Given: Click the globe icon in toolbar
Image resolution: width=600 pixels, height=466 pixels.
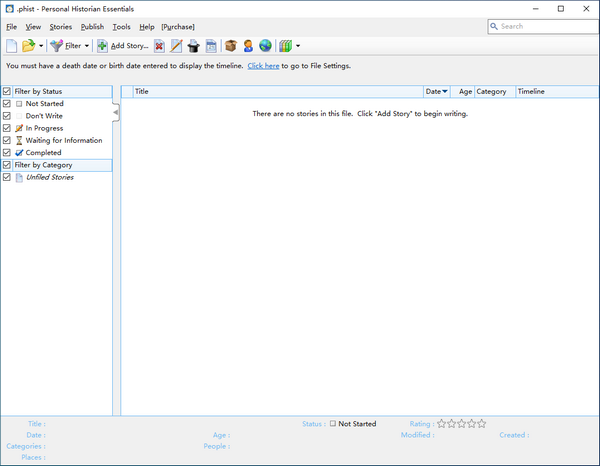Looking at the screenshot, I should point(265,46).
